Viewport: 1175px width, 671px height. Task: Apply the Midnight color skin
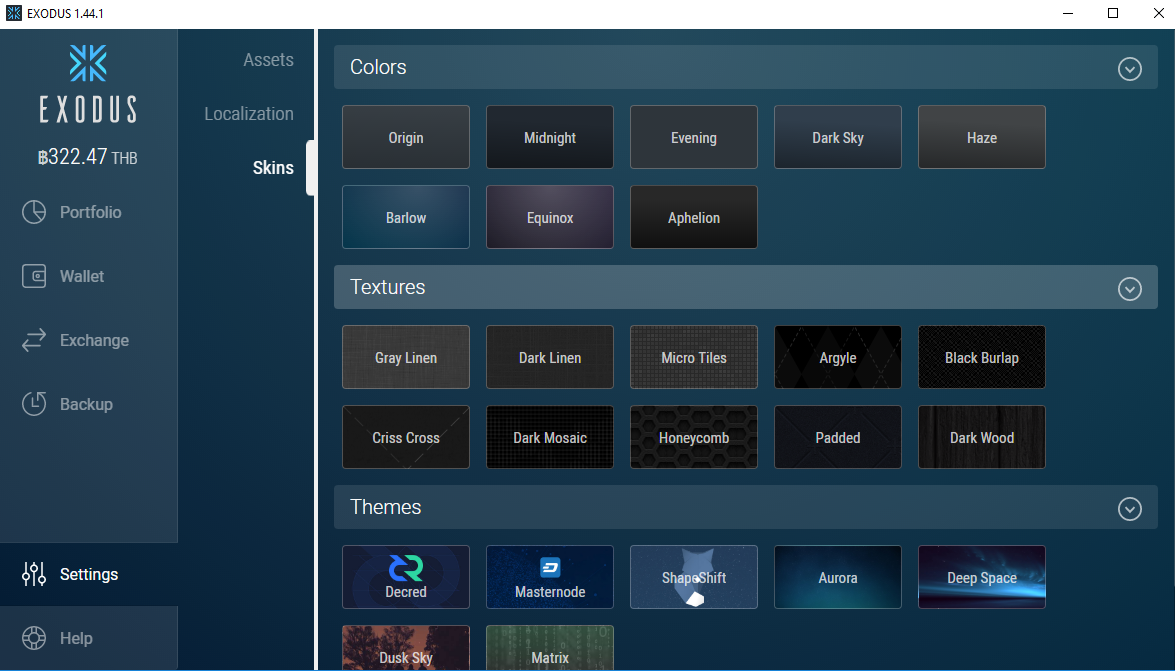point(550,137)
